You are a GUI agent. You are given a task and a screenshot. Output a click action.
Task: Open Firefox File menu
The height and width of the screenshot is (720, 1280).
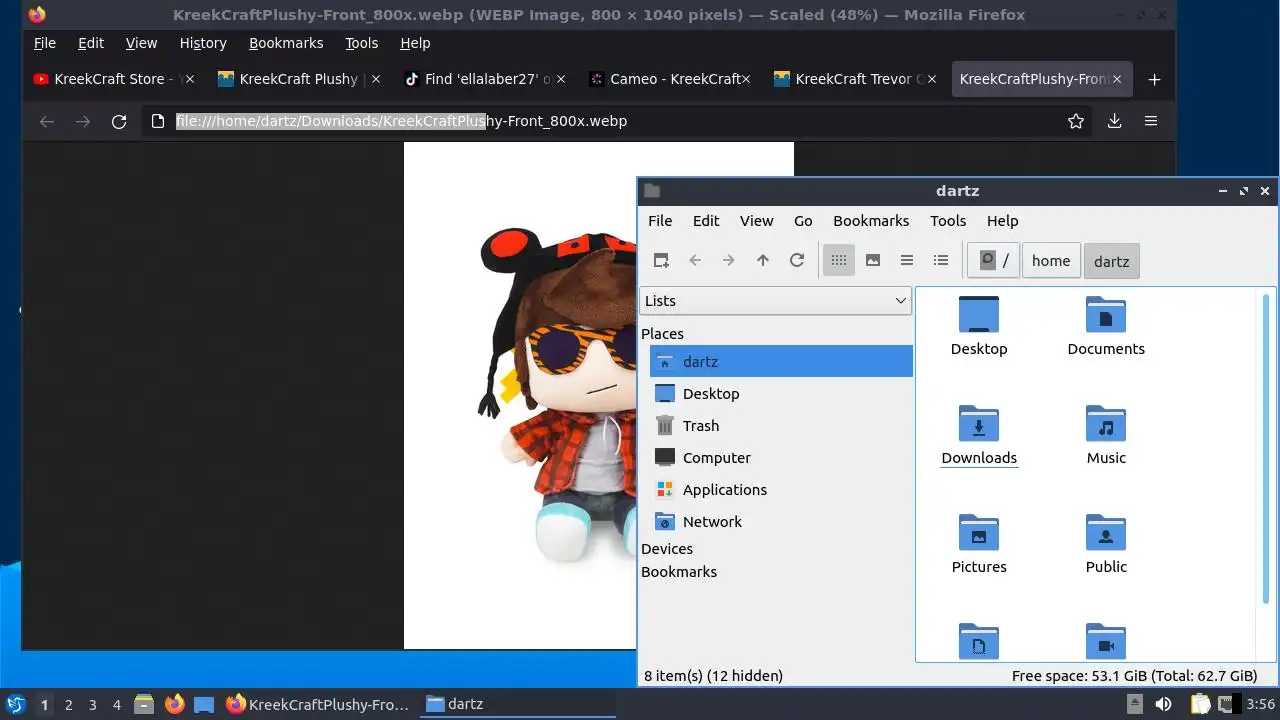click(45, 43)
